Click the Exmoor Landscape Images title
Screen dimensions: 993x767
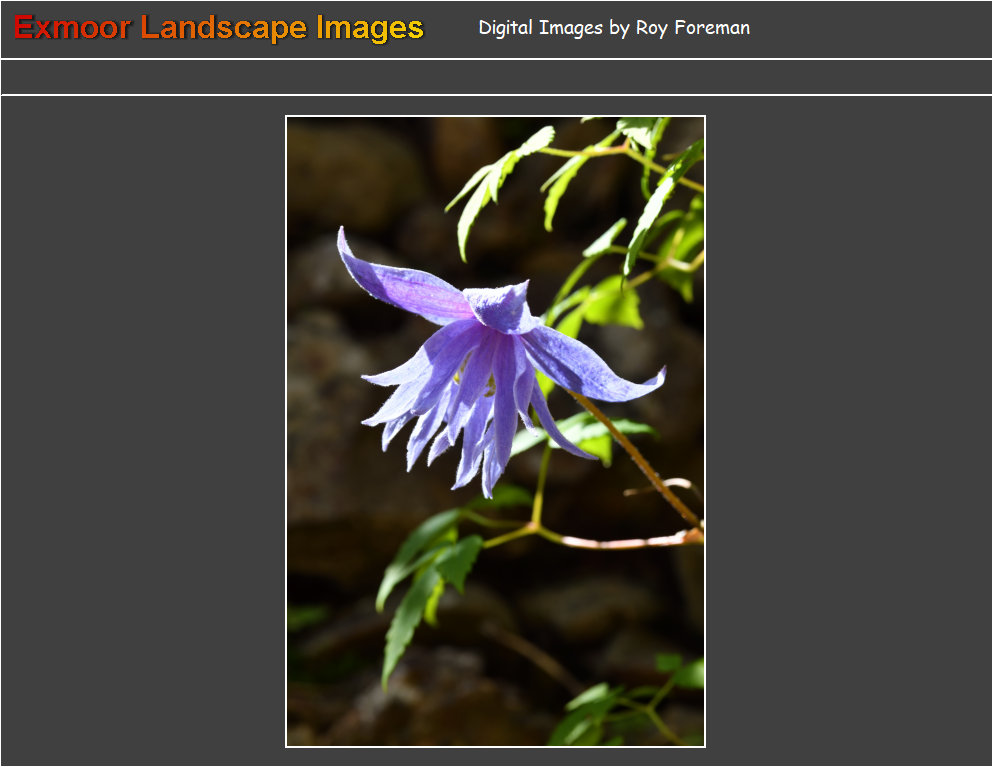219,28
